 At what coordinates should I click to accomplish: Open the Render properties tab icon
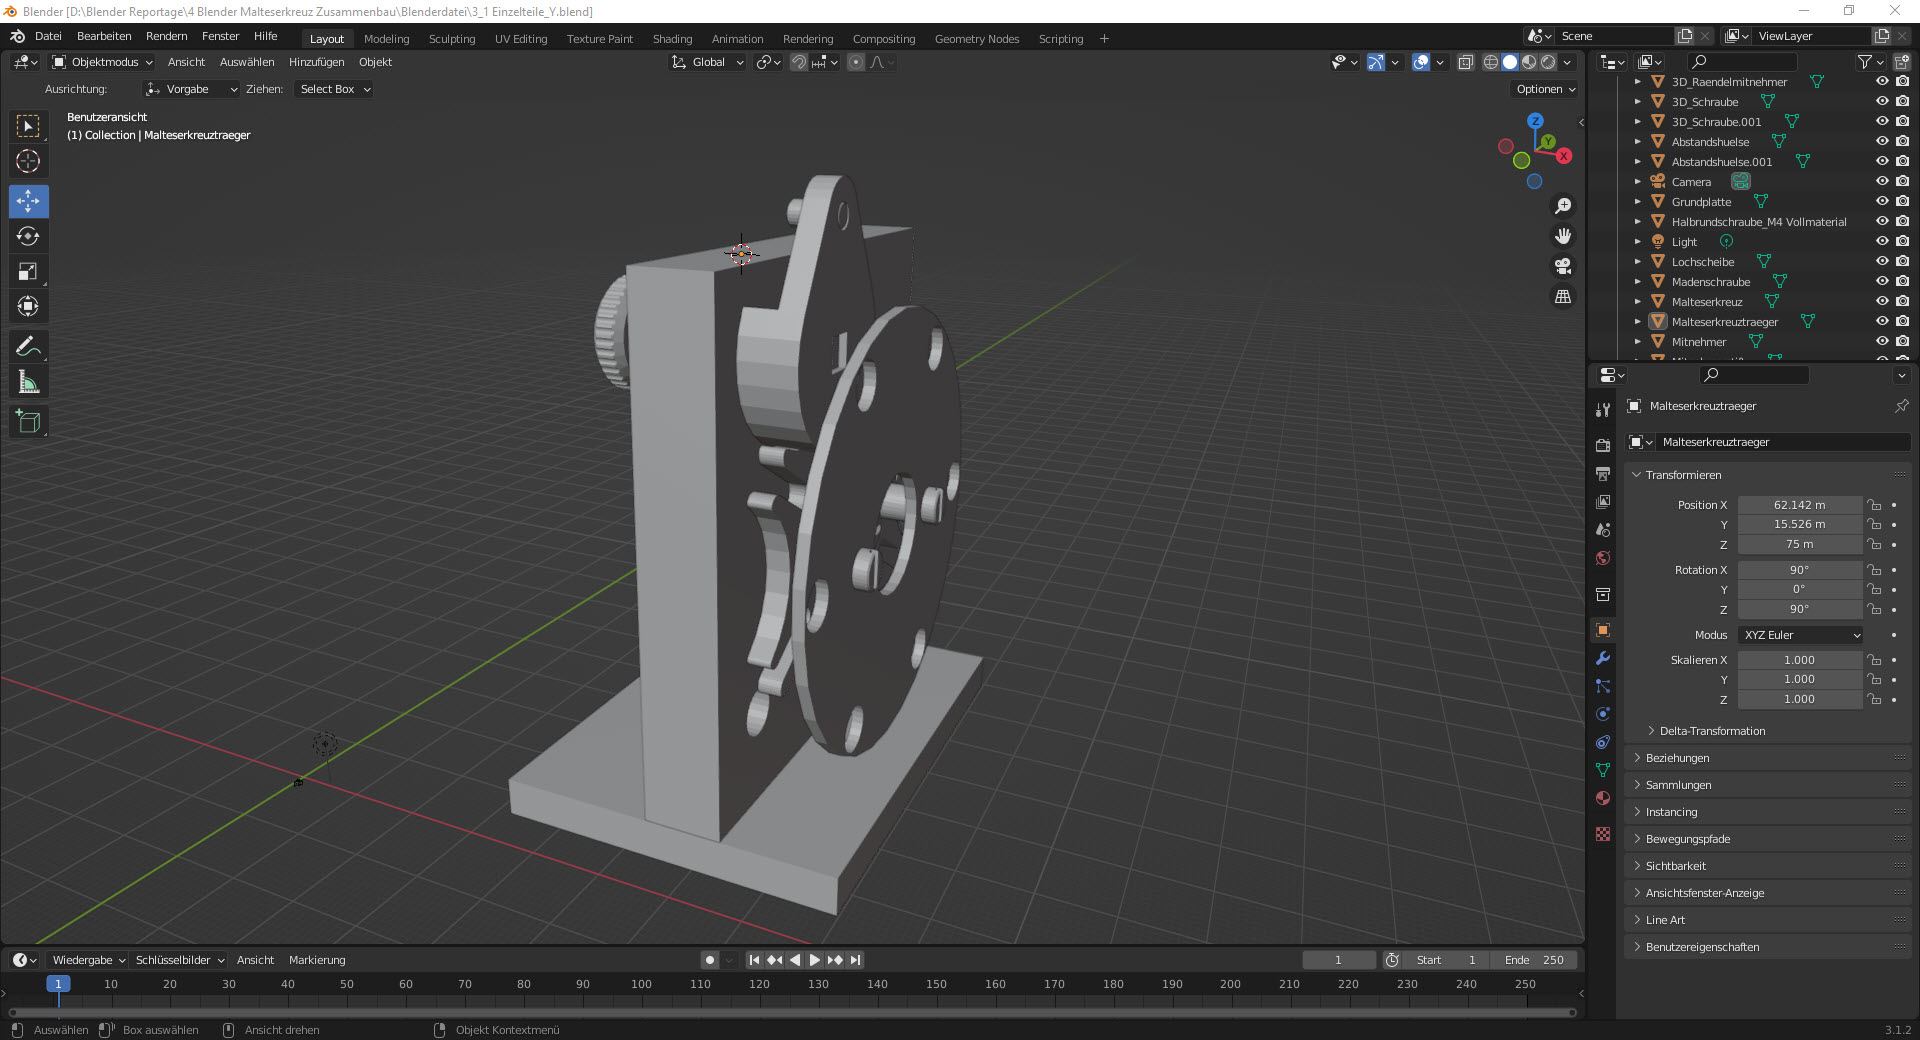(1603, 445)
